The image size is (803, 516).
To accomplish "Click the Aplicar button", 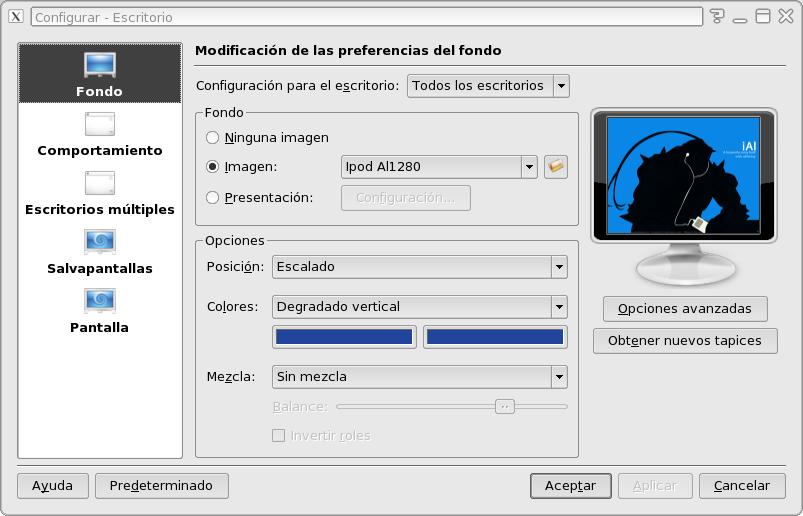I will click(x=656, y=486).
